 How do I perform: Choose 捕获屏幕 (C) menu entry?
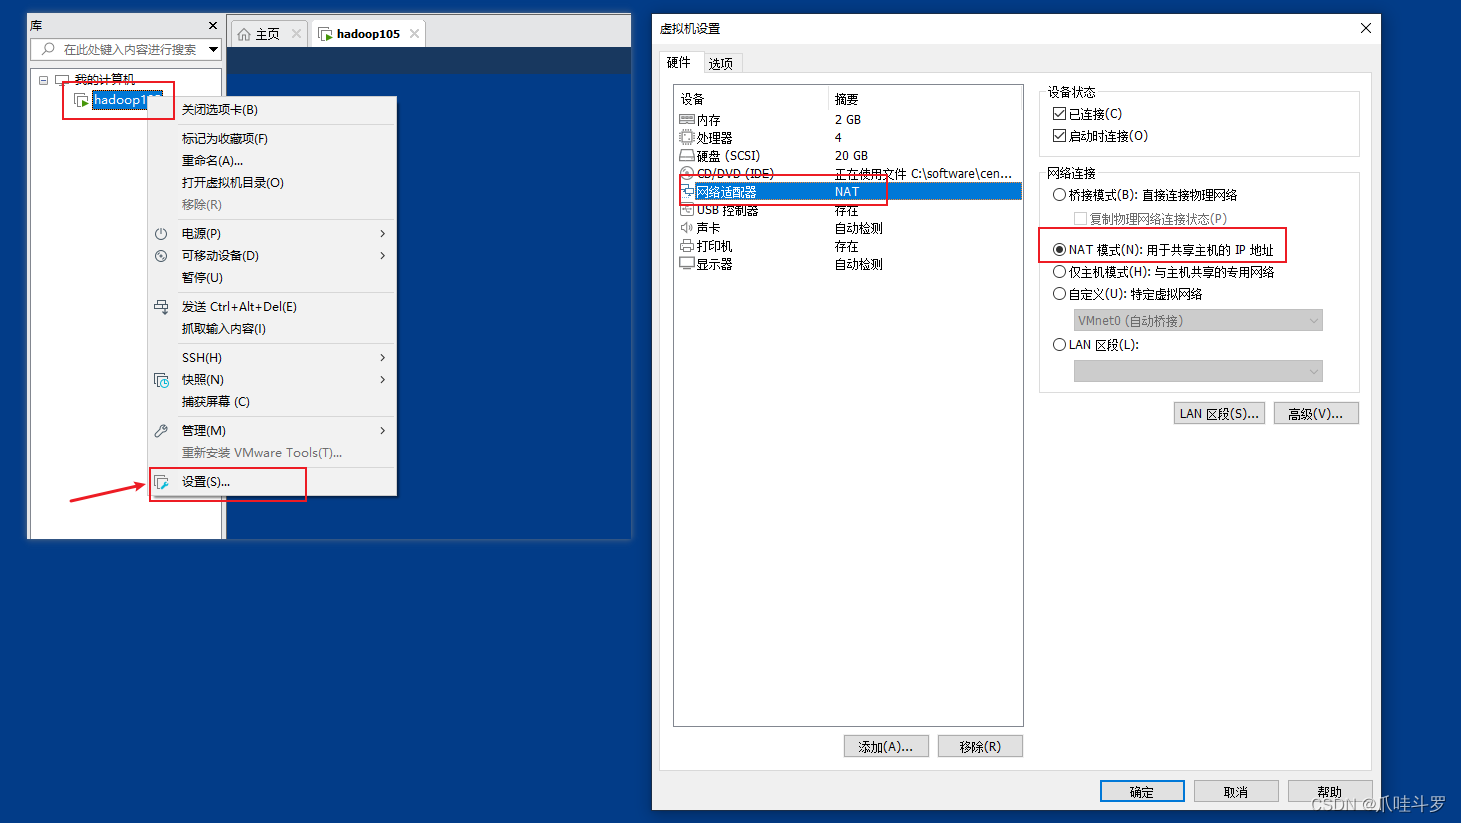coord(272,402)
